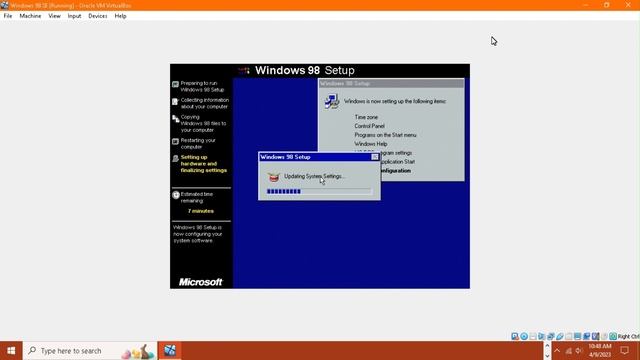Viewport: 640px width, 360px height.
Task: Click the host key arrow indicator
Action: click(613, 336)
